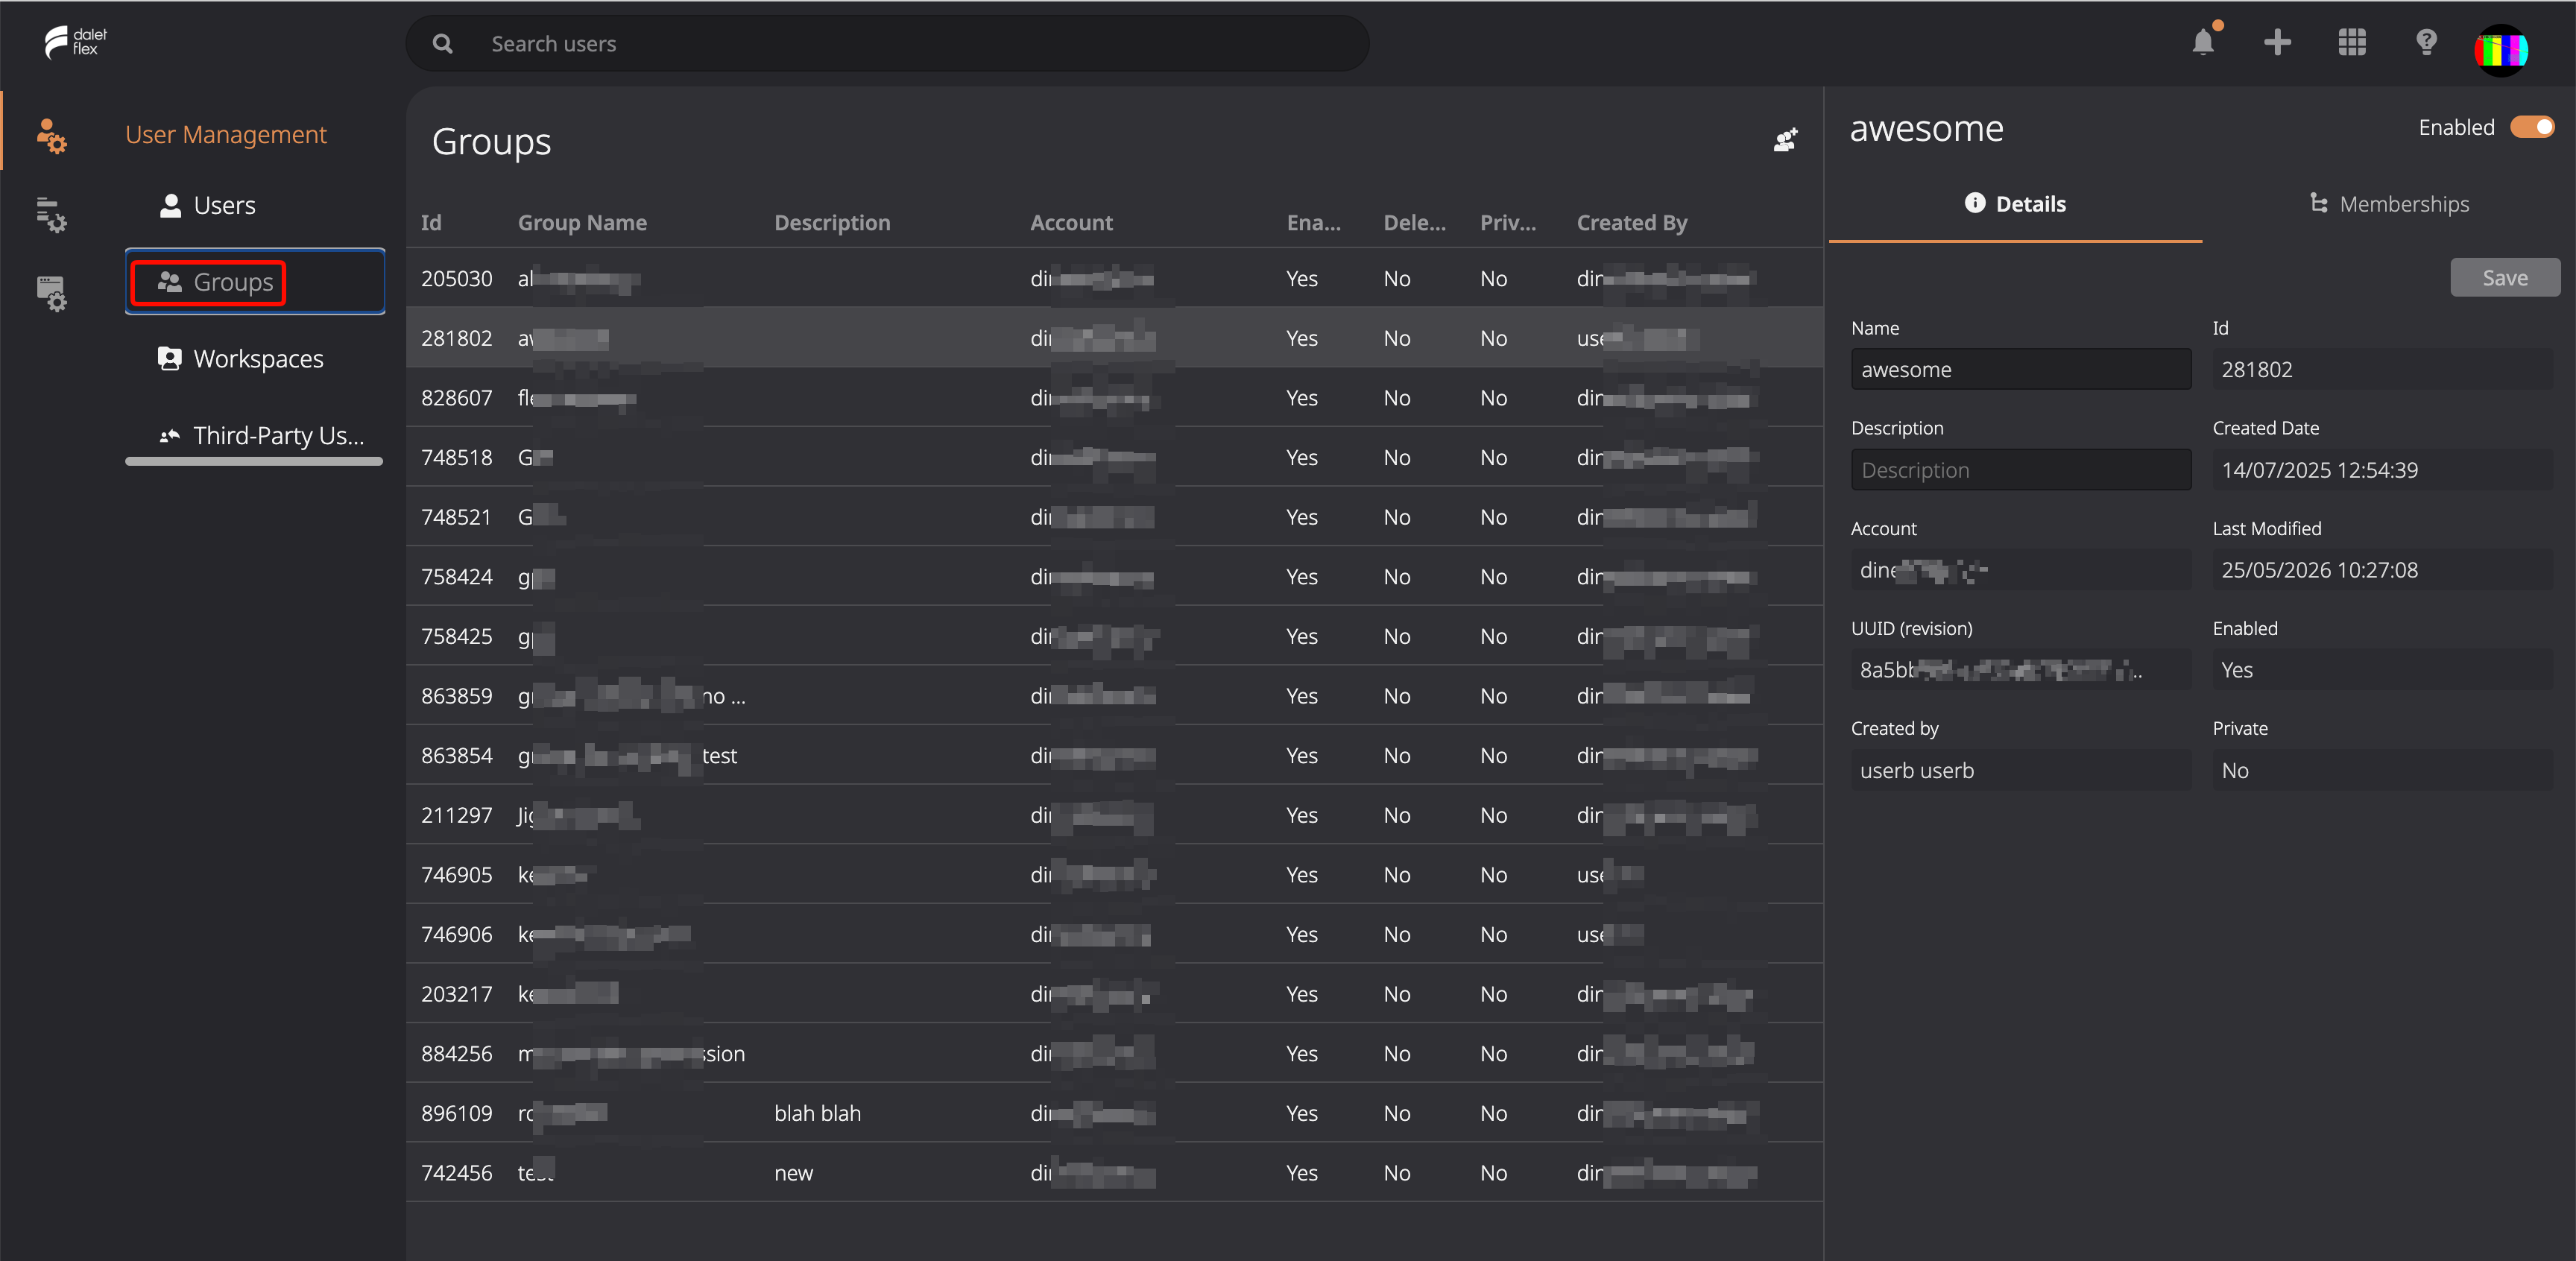Click the plus create icon
The width and height of the screenshot is (2576, 1261).
coord(2277,42)
